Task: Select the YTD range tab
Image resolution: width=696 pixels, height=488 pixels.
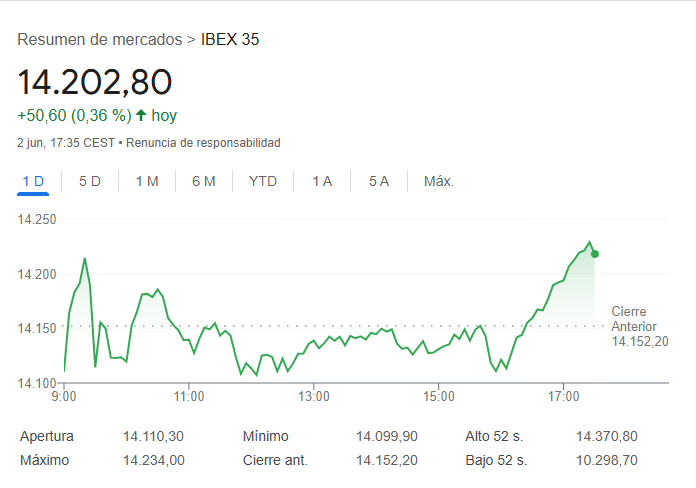Action: [263, 181]
